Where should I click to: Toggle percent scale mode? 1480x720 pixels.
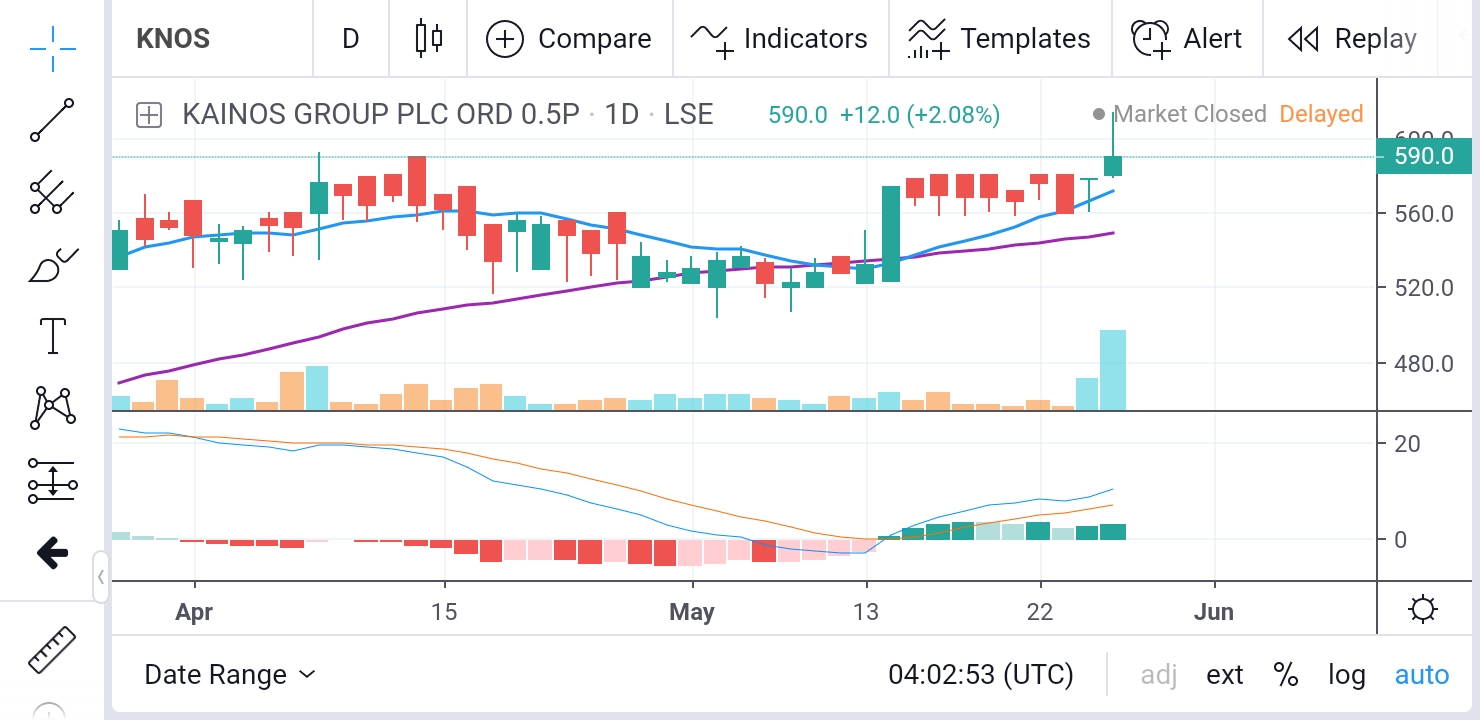click(x=1285, y=675)
